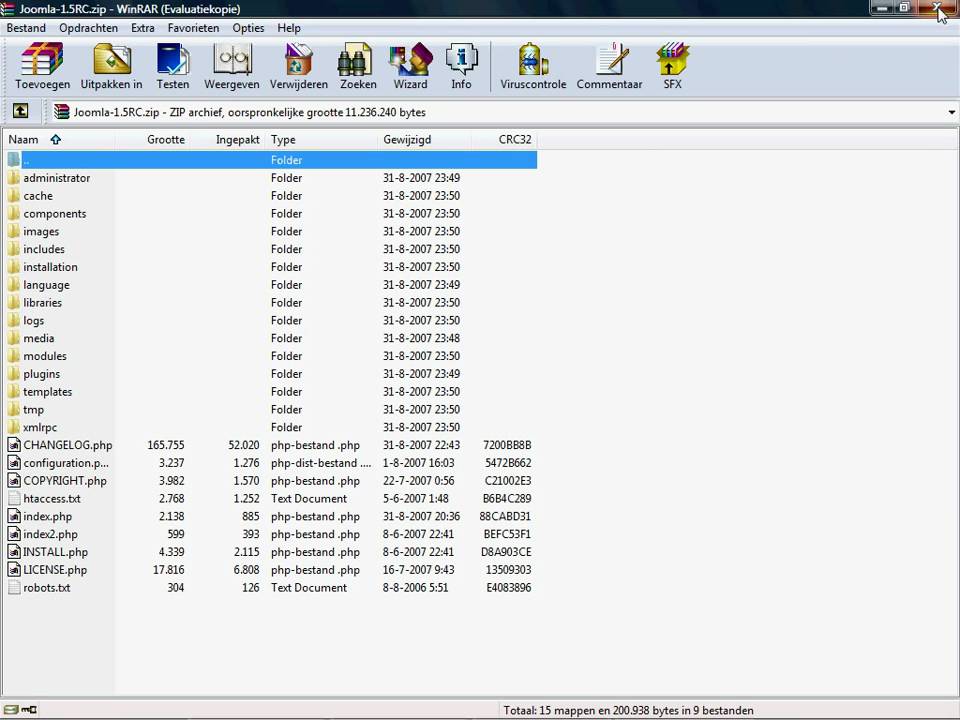Click the xmlrpc folder icon
Image resolution: width=960 pixels, height=720 pixels.
coord(14,427)
